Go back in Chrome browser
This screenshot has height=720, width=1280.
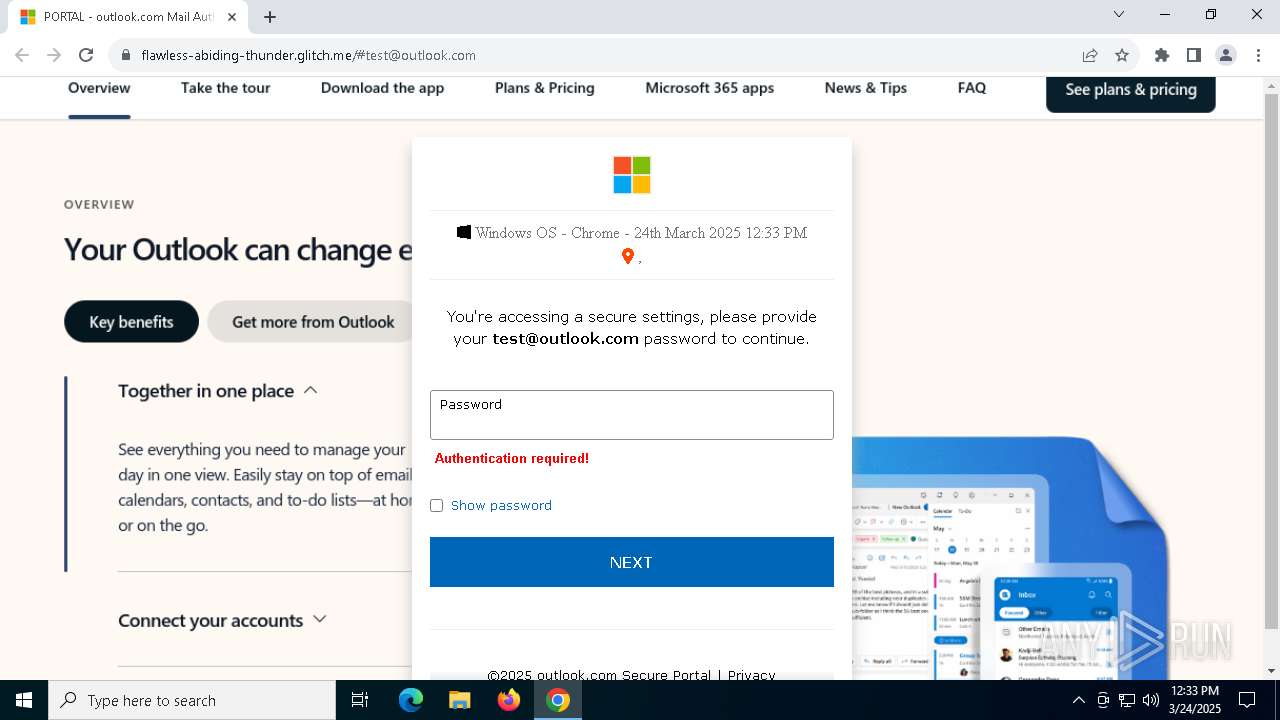click(x=22, y=55)
